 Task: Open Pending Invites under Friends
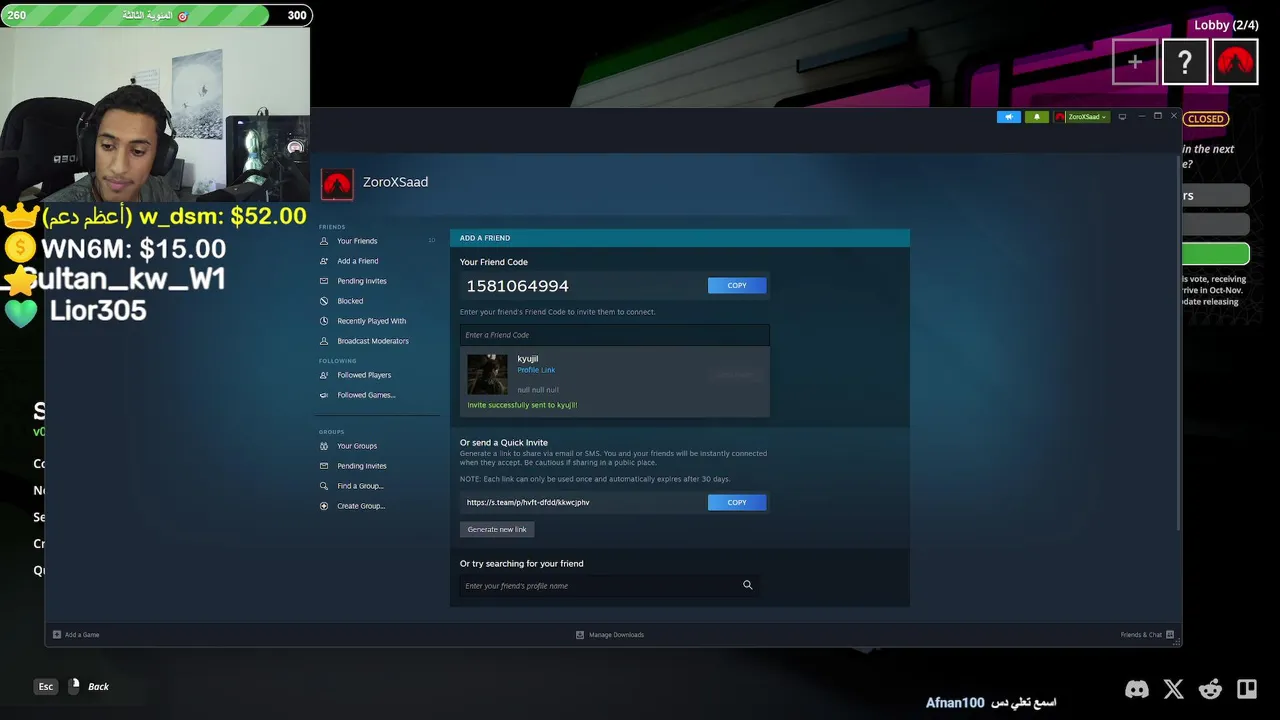[361, 281]
